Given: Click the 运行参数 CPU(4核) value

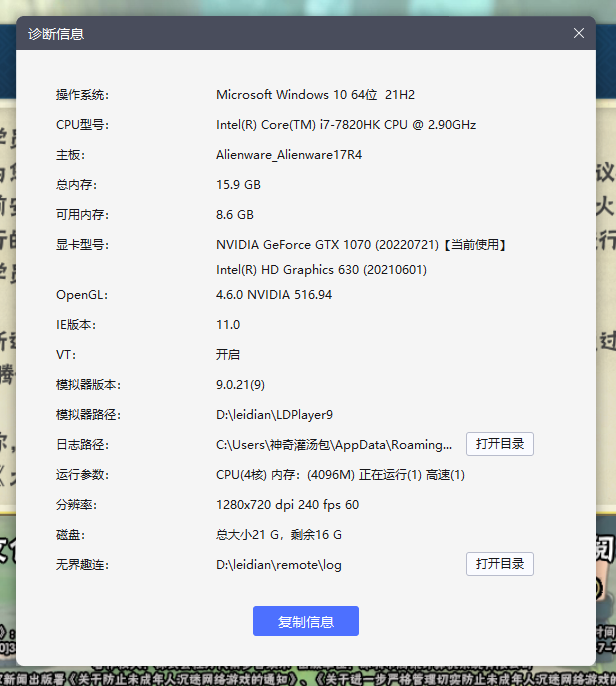Looking at the screenshot, I should point(340,475).
